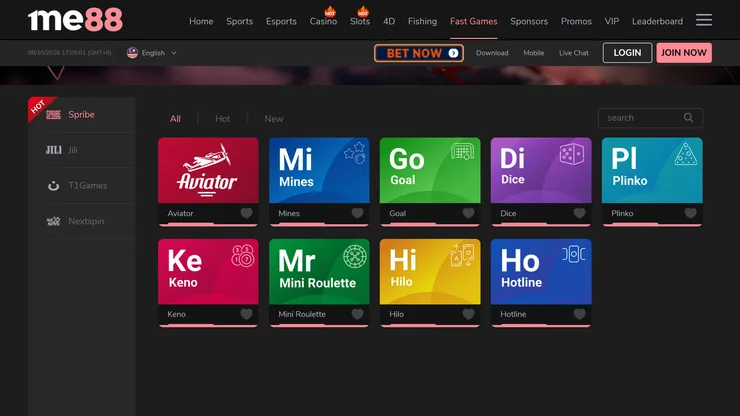Viewport: 740px width, 416px height.
Task: Open the Plinko game thumbnail
Action: coord(652,170)
